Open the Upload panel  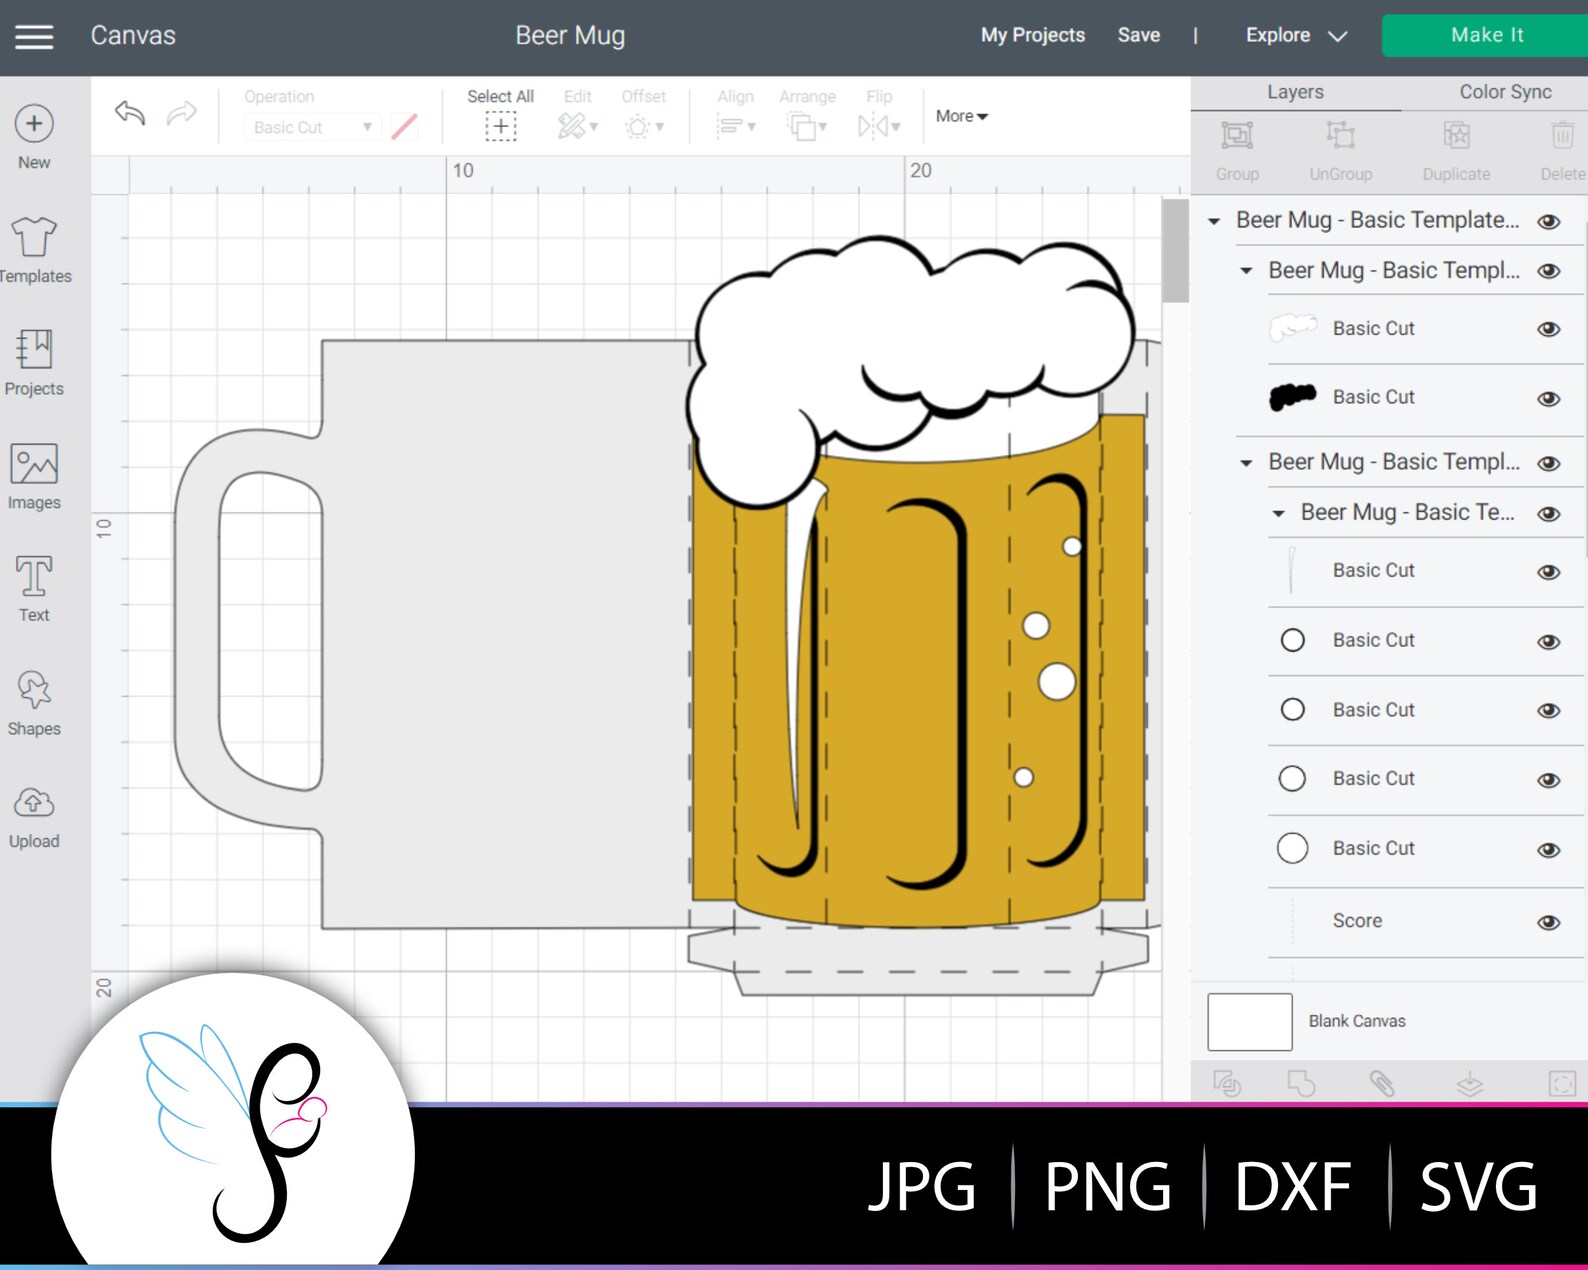coord(34,817)
